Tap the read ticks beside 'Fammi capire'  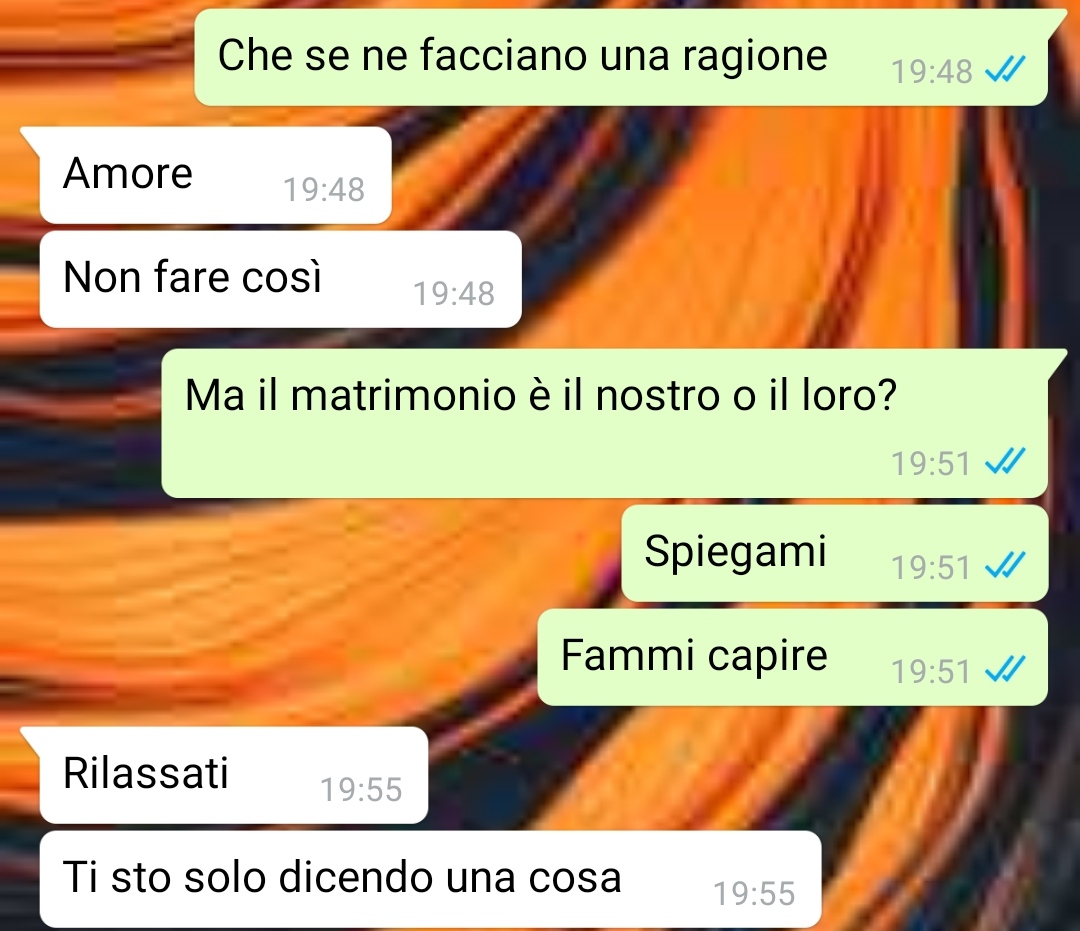tap(1006, 669)
